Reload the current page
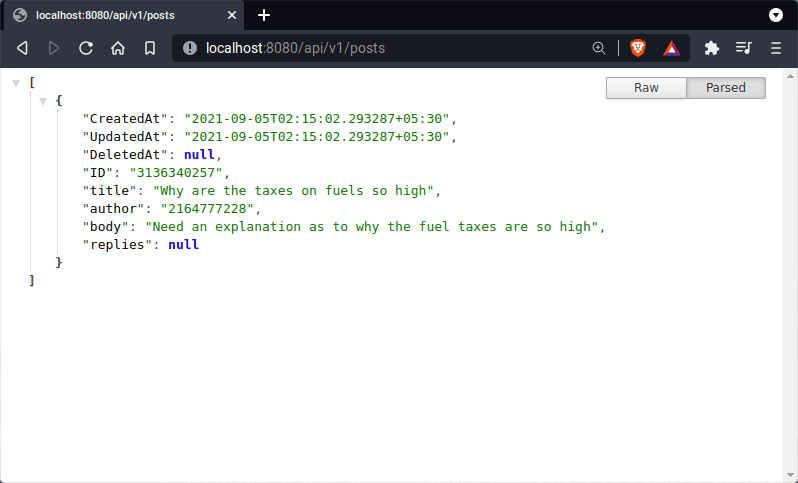798x483 pixels. pyautogui.click(x=86, y=48)
